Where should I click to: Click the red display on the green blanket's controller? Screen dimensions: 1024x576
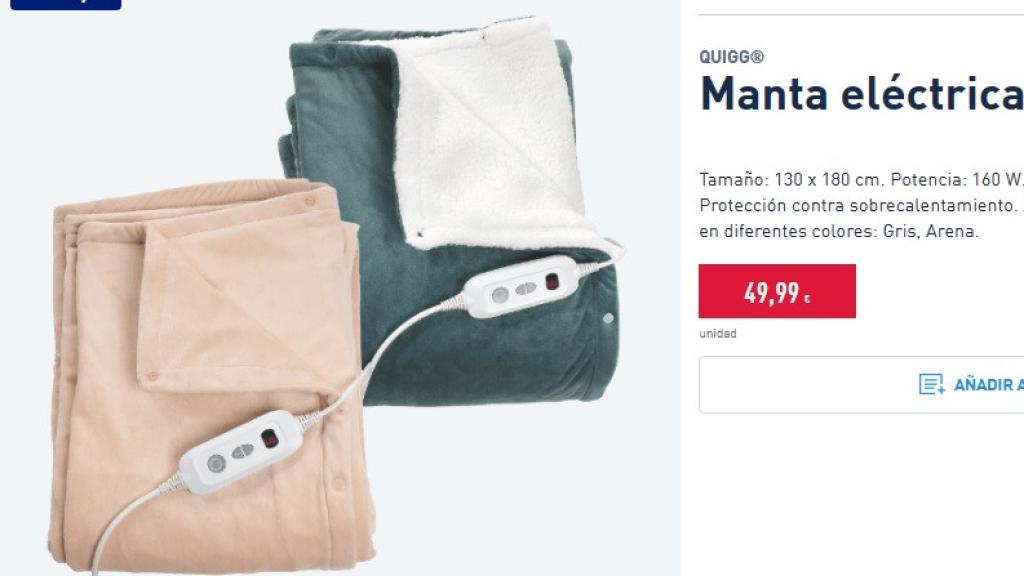click(x=552, y=281)
